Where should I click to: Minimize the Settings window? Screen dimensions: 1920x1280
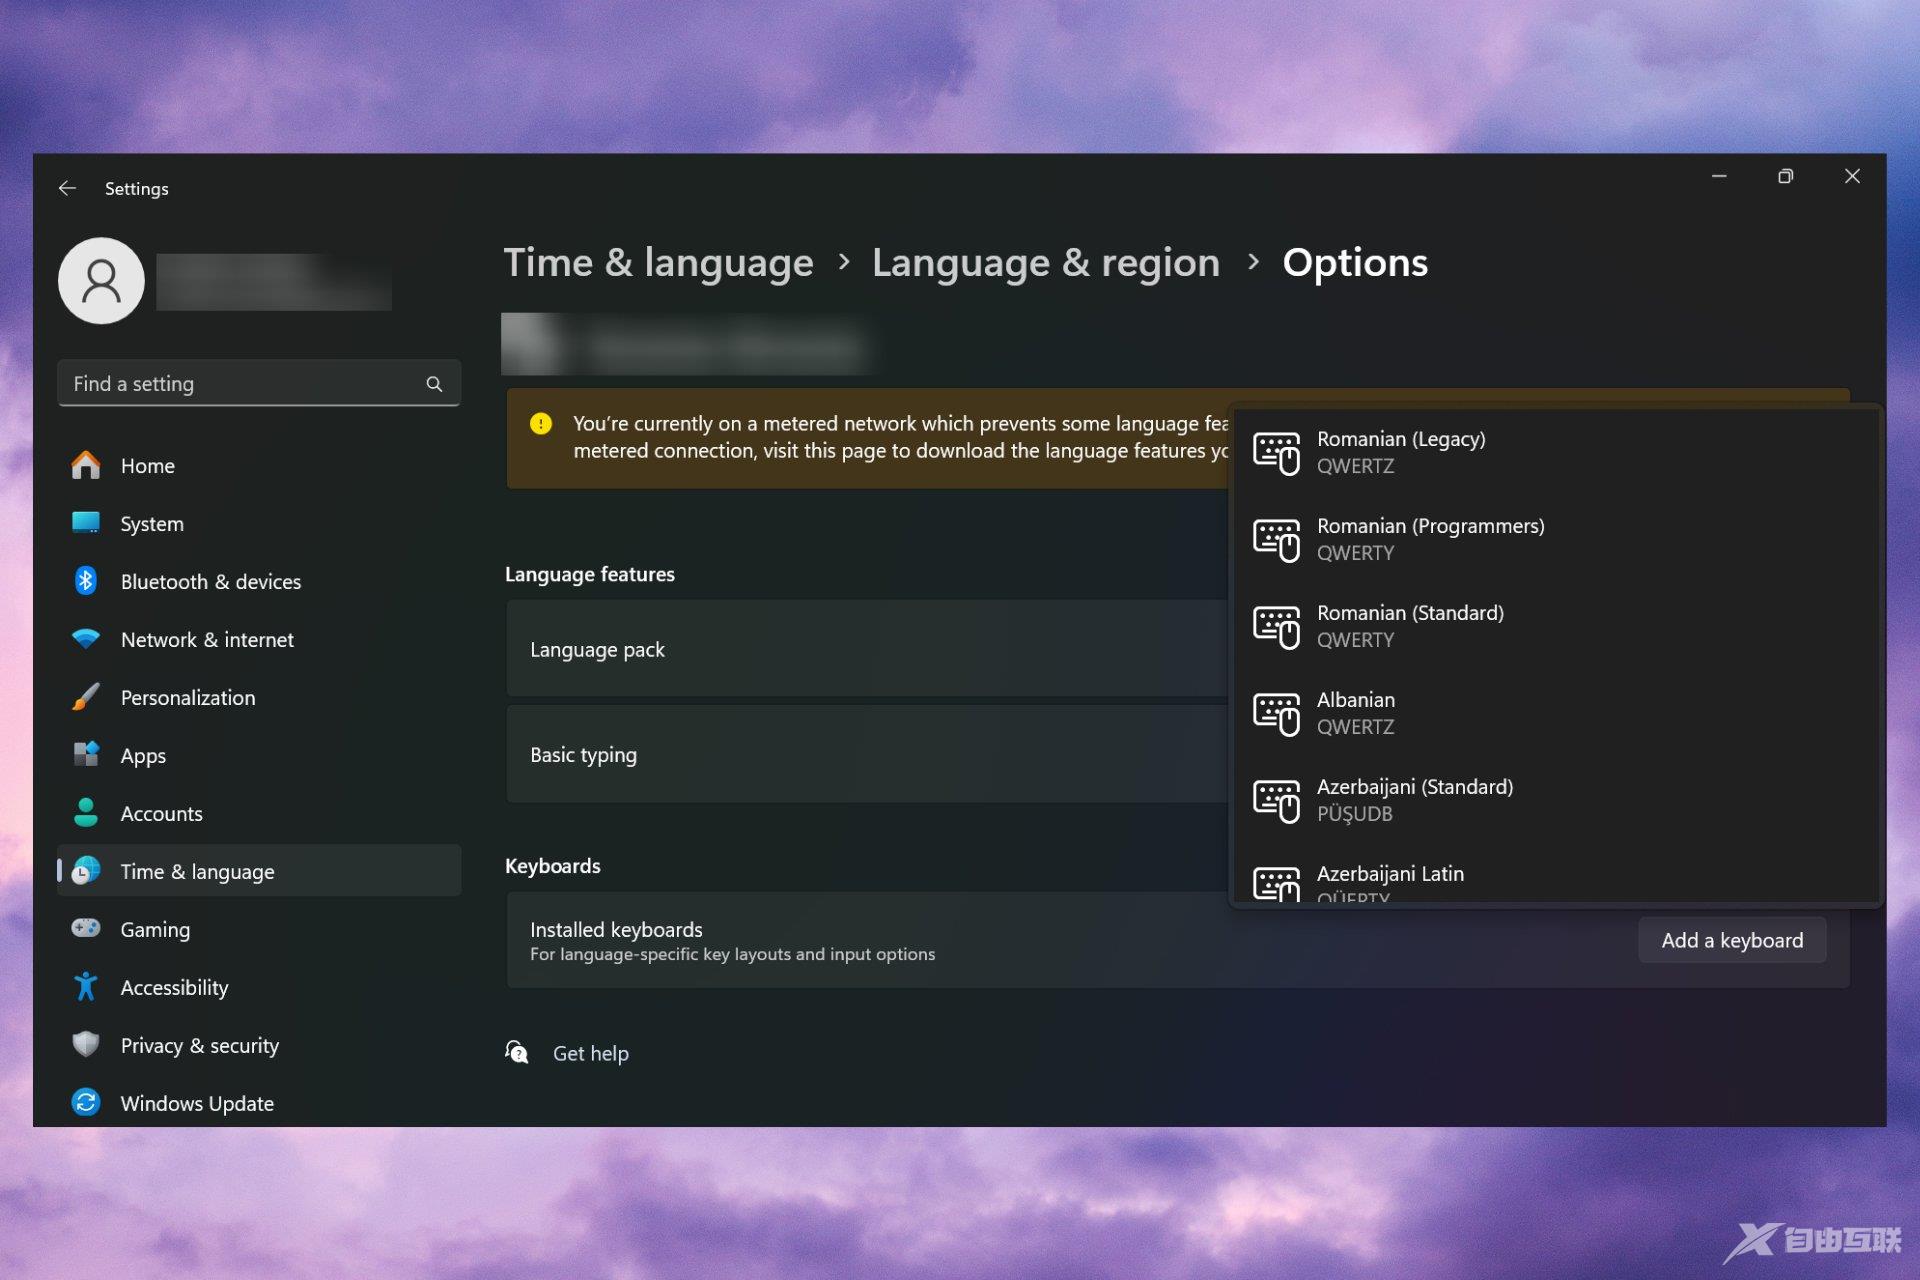click(1719, 176)
